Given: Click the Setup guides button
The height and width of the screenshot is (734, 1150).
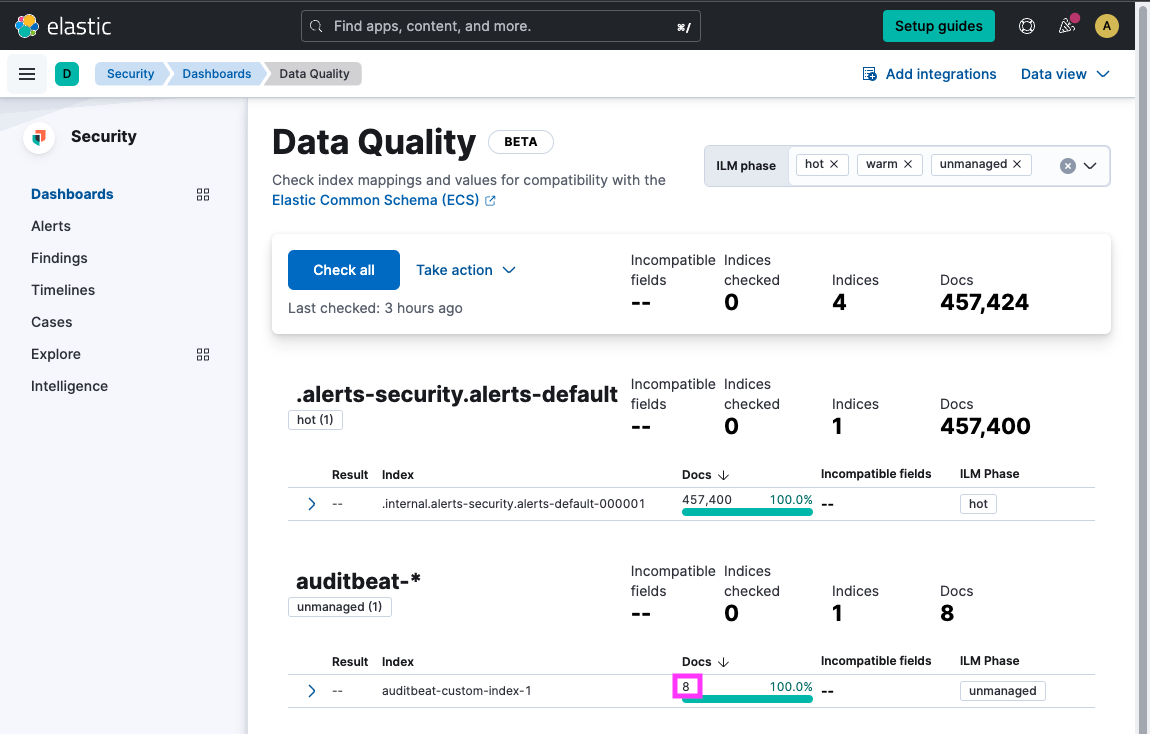Looking at the screenshot, I should coord(939,26).
